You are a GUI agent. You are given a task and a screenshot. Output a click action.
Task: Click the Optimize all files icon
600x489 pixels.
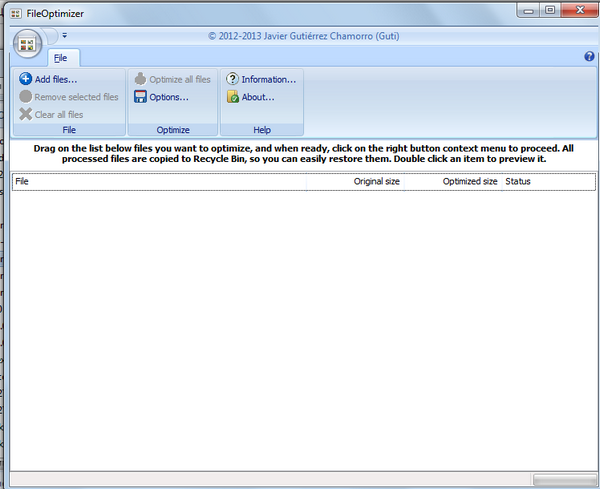140,79
